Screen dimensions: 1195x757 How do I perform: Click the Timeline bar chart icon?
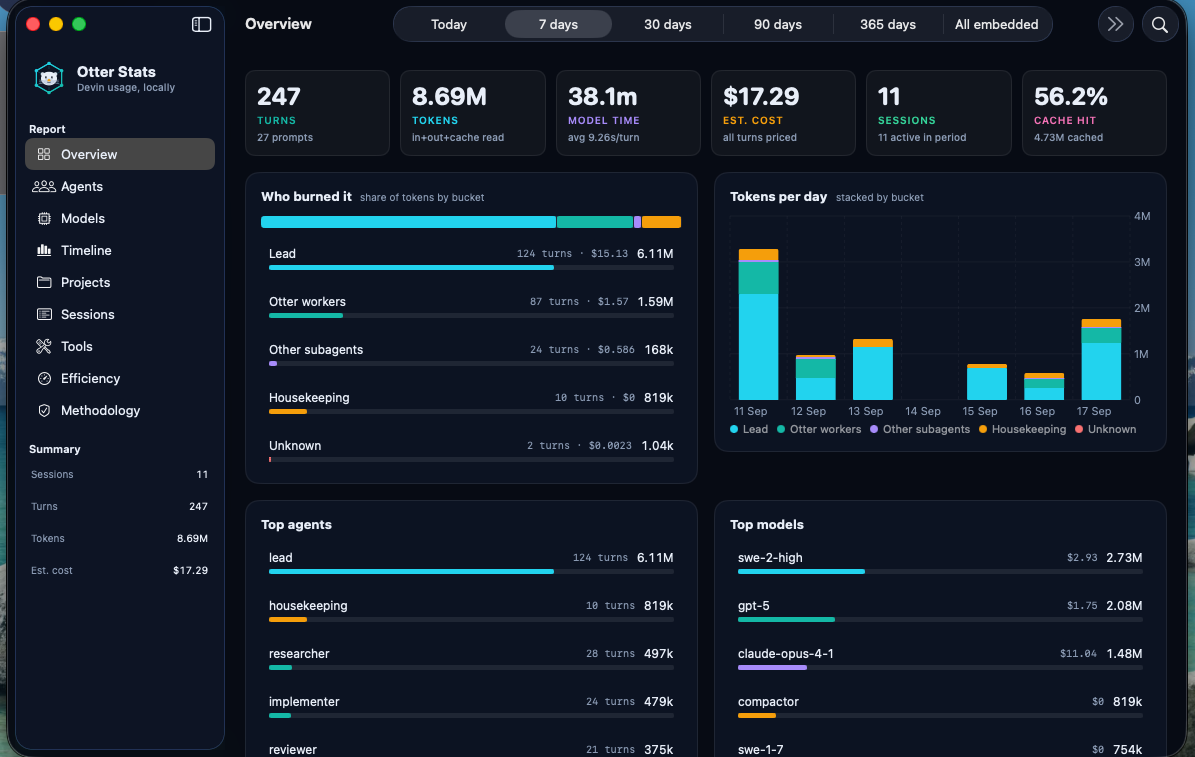point(44,250)
